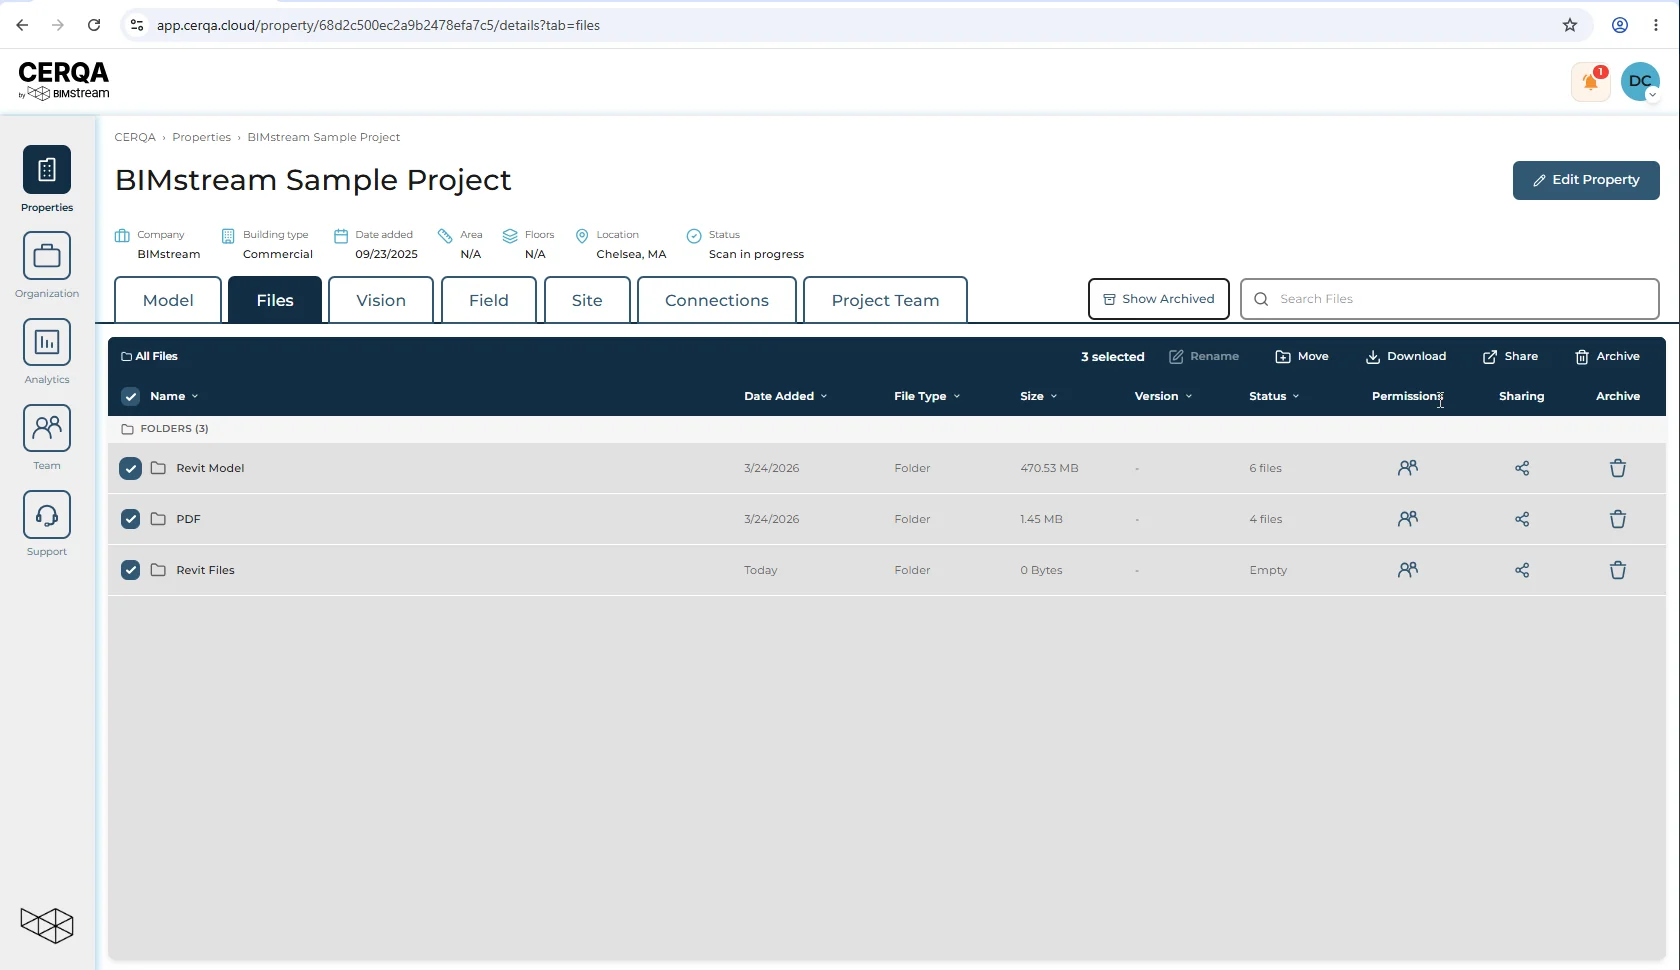Uncheck the select-all checkbox in header
This screenshot has height=970, width=1680.
(x=131, y=396)
